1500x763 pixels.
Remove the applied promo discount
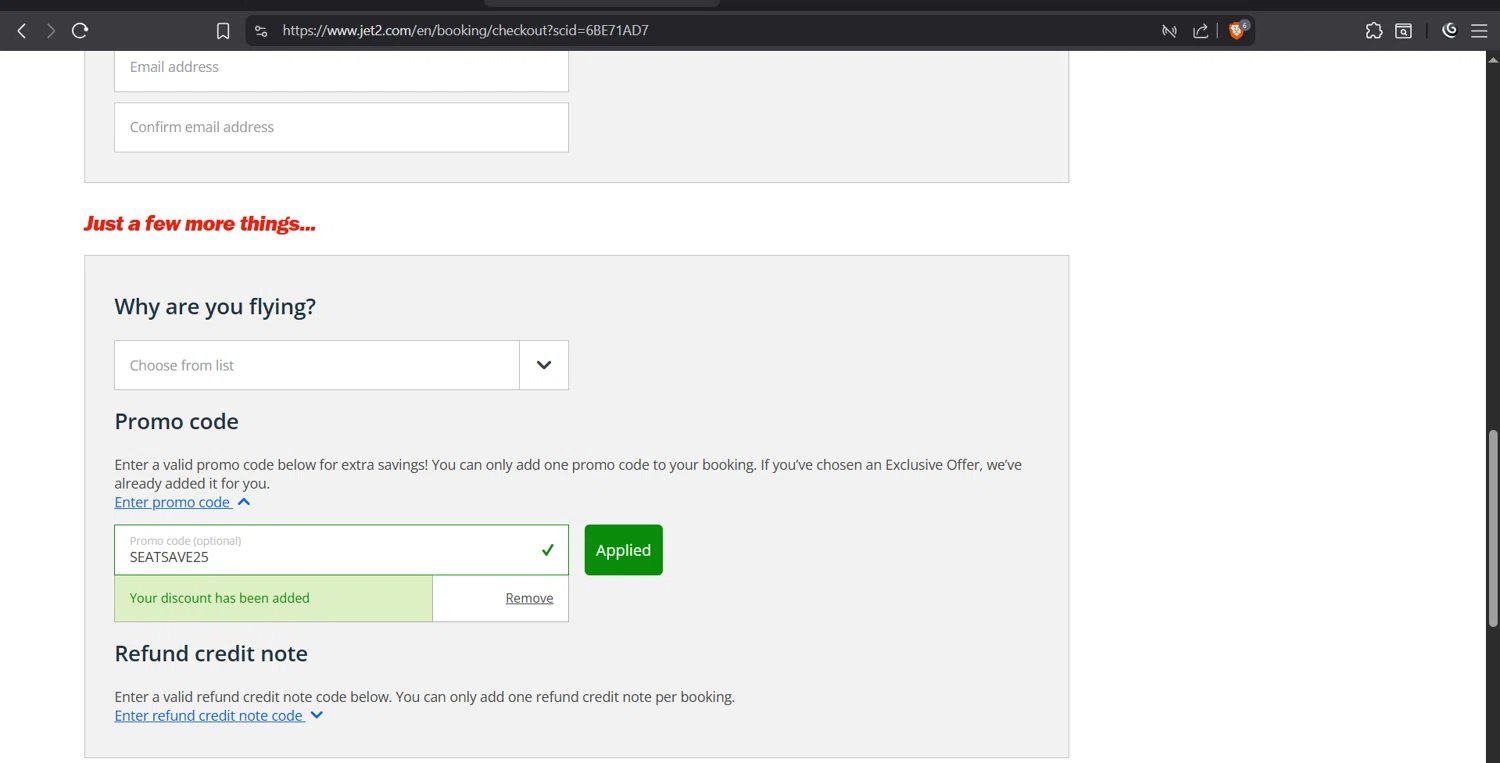click(529, 598)
